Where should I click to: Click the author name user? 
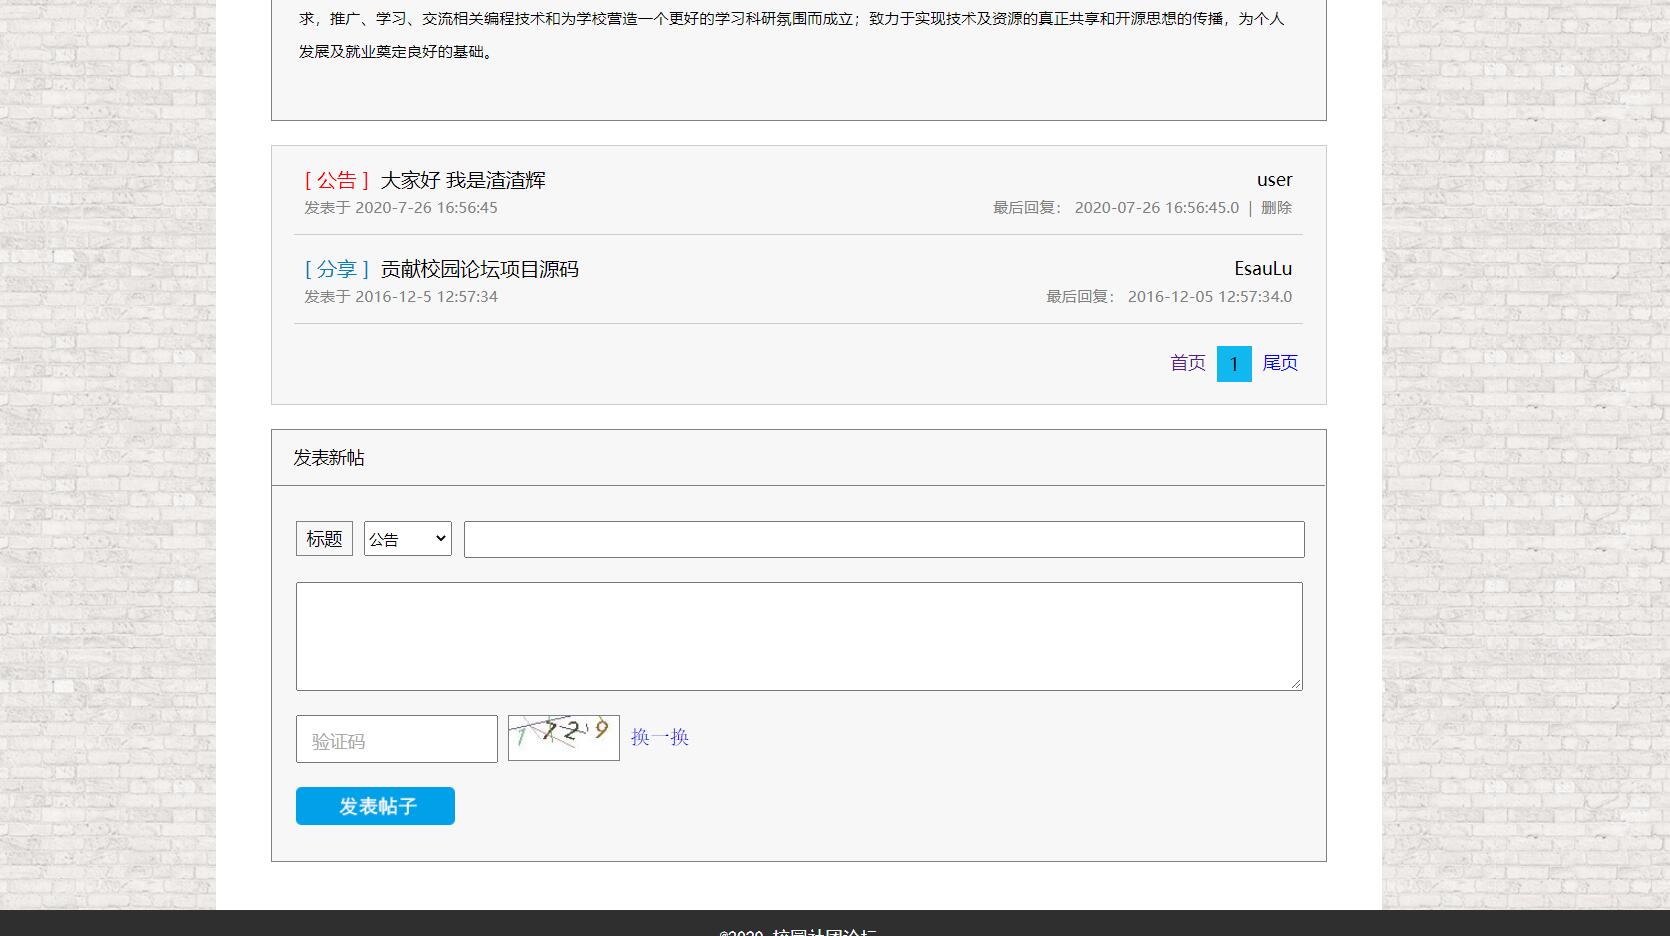click(1274, 180)
